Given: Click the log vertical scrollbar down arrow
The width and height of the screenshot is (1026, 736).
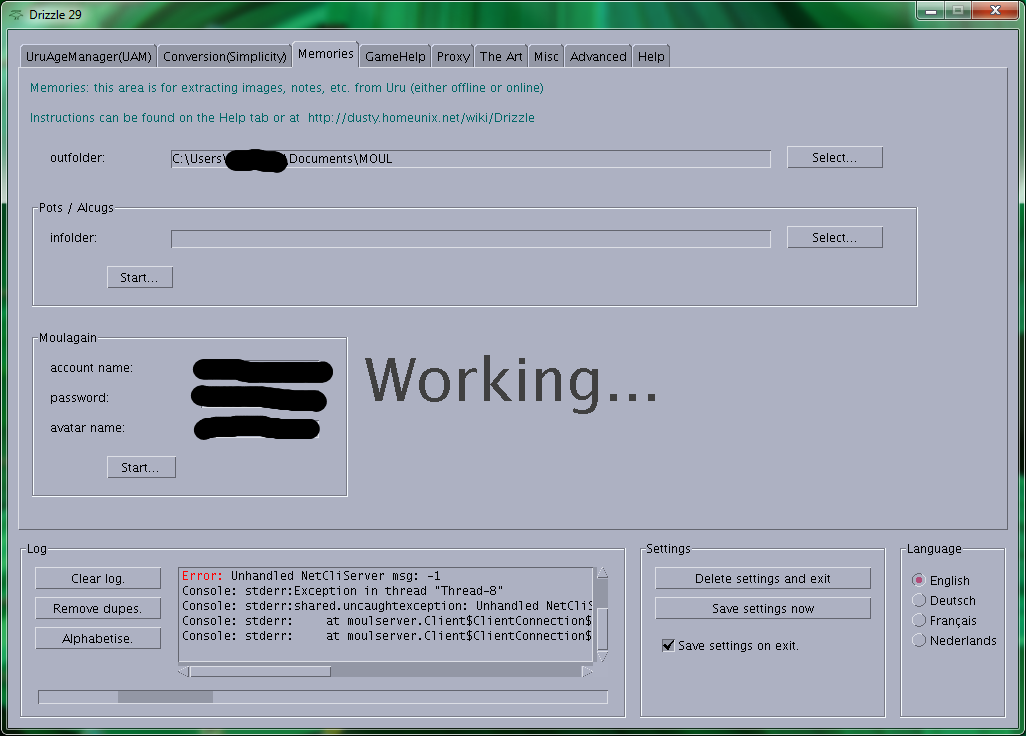Looking at the screenshot, I should (x=603, y=656).
